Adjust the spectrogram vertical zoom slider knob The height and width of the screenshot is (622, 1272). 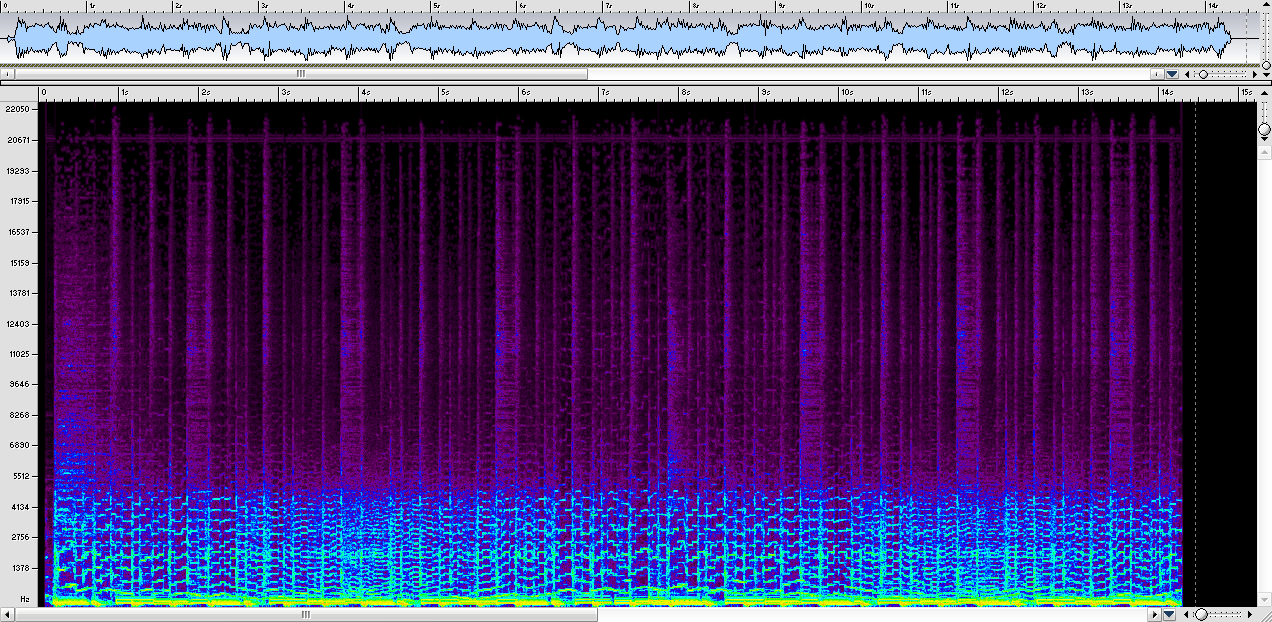click(1264, 129)
